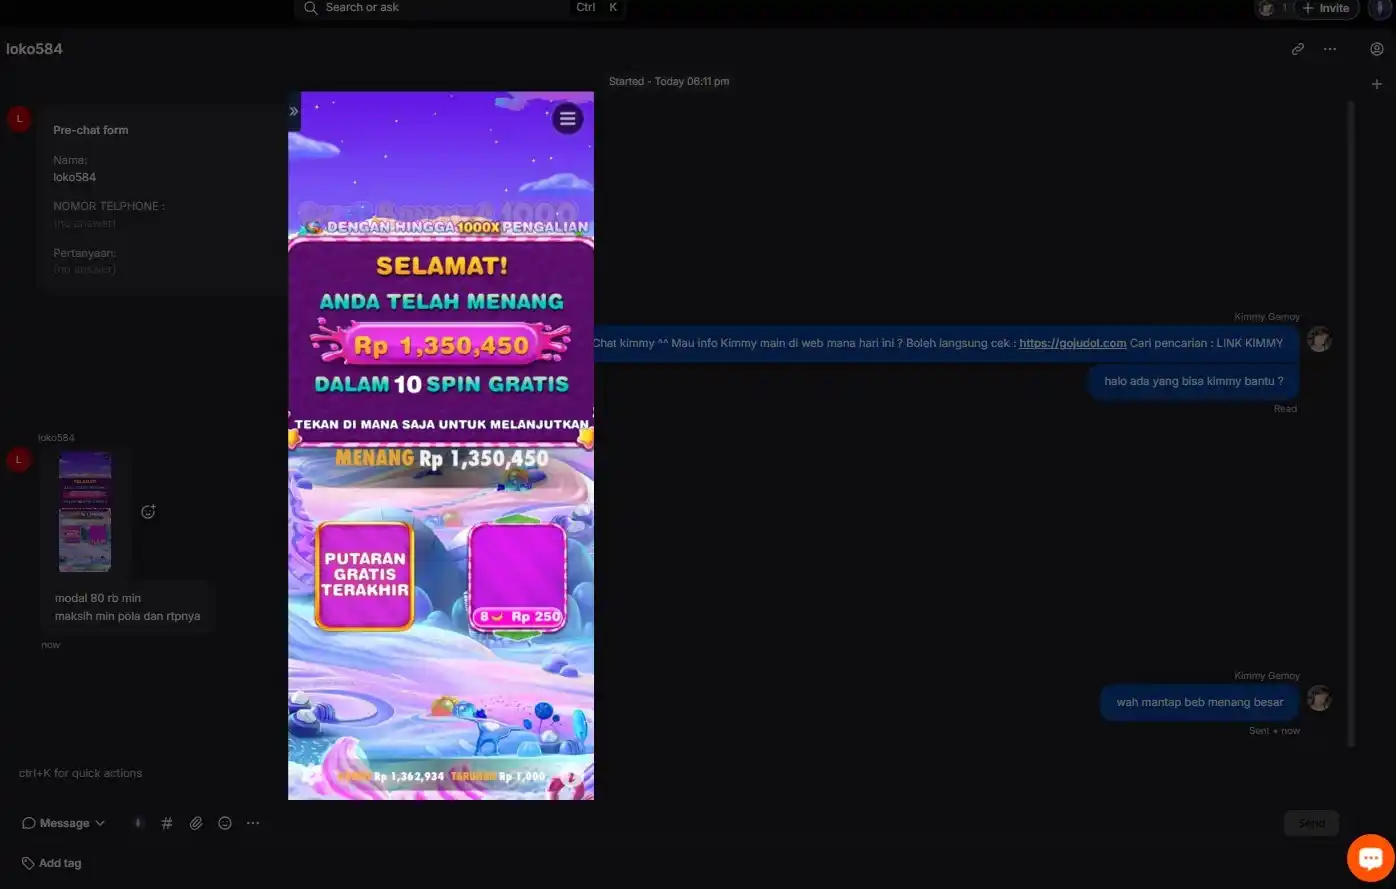Attach a file with the paperclip icon
Image resolution: width=1396 pixels, height=889 pixels.
click(196, 823)
